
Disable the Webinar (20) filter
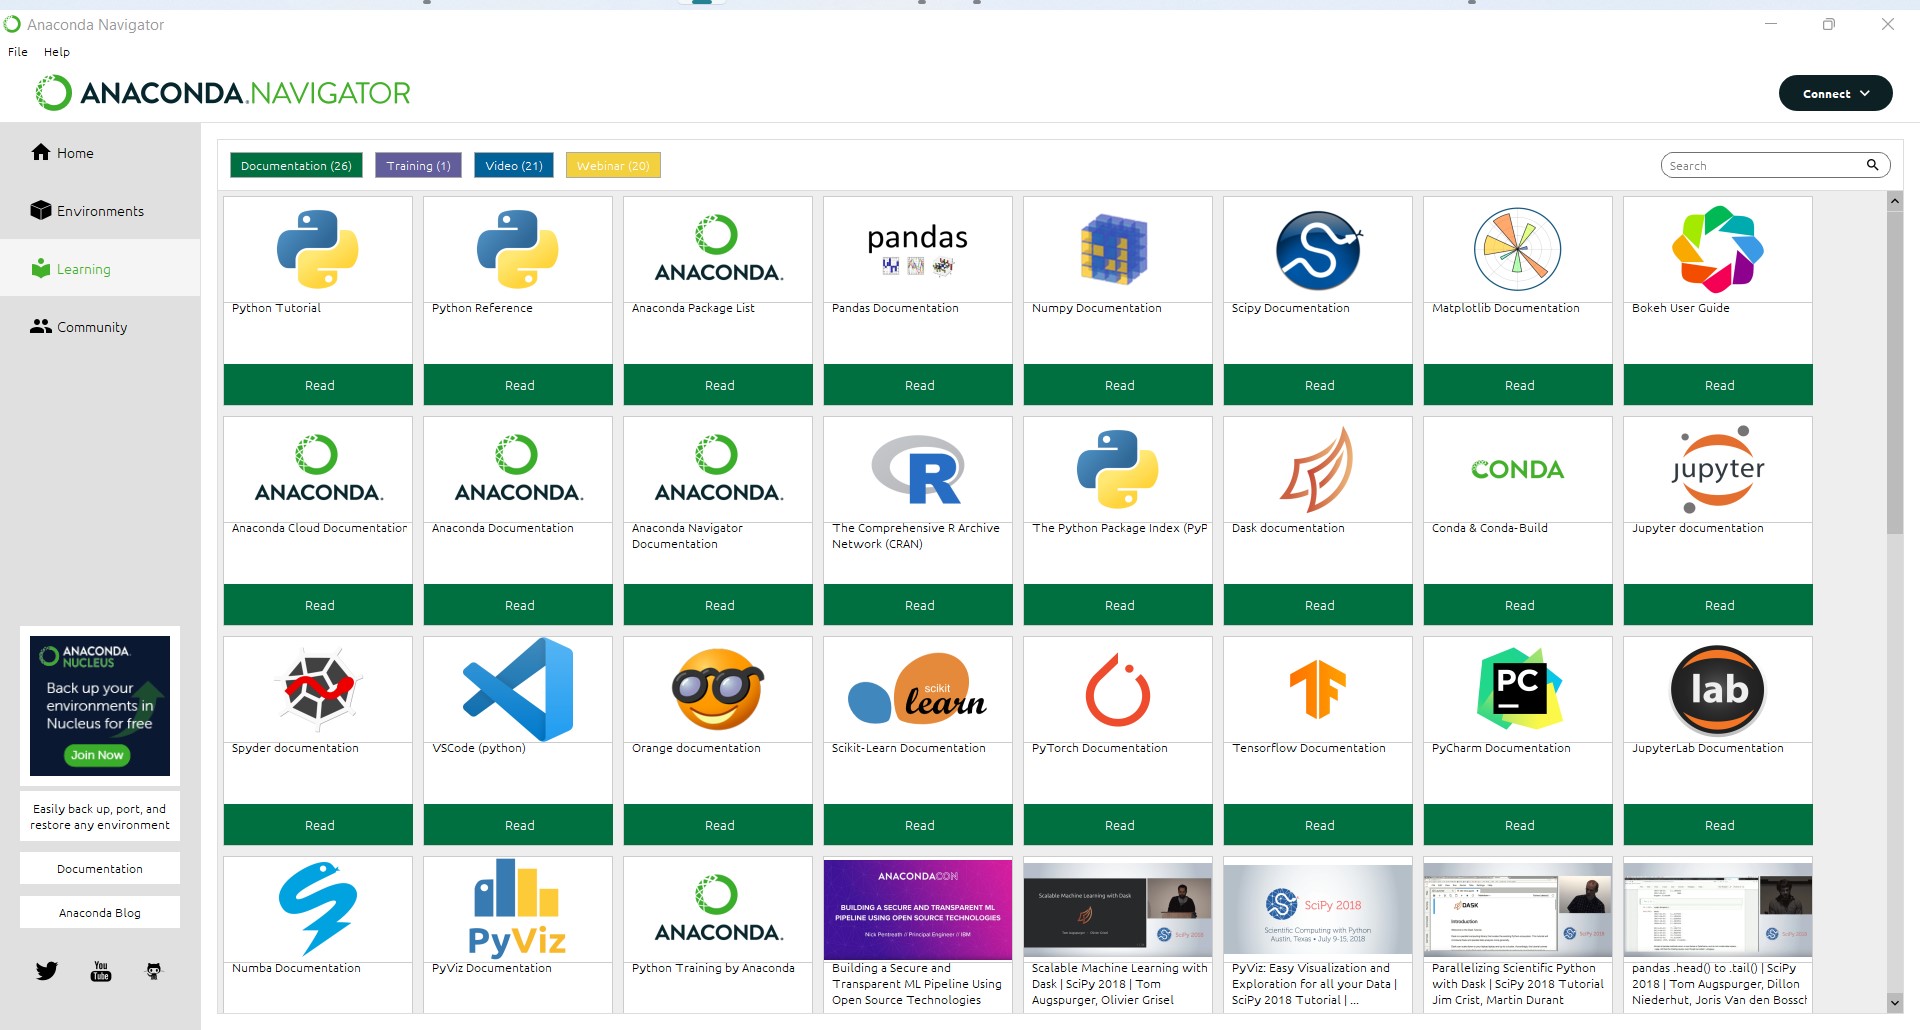[613, 166]
